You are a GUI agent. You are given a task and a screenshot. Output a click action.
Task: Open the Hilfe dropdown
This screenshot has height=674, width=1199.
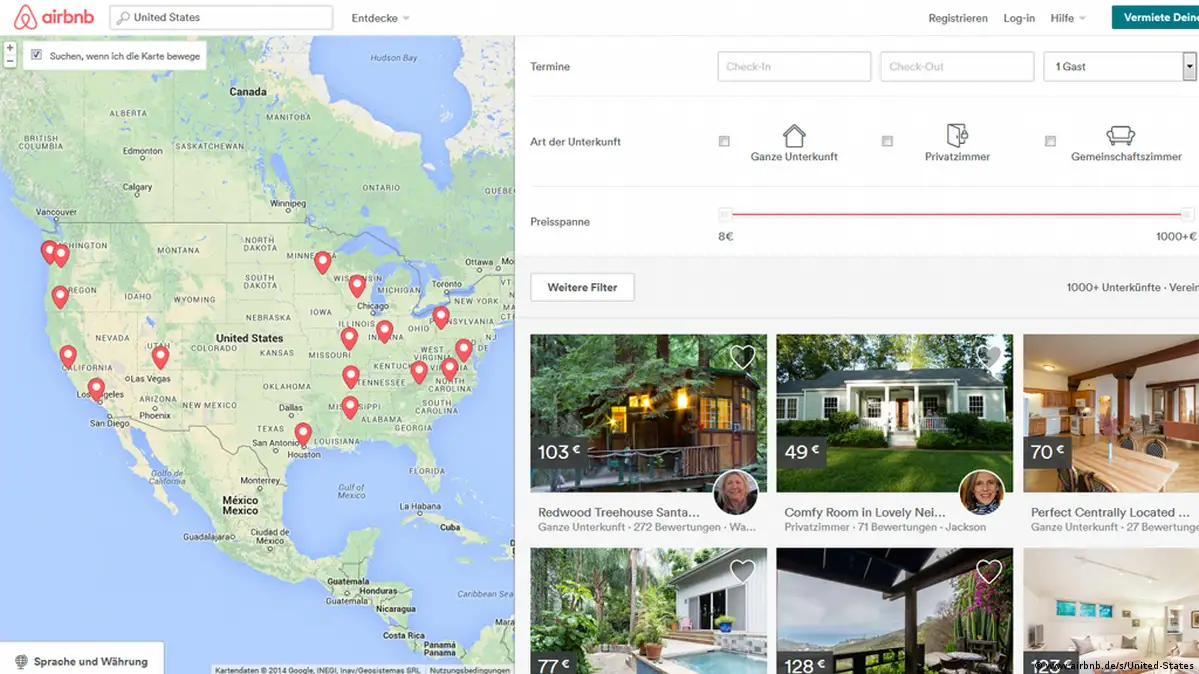pyautogui.click(x=1067, y=18)
